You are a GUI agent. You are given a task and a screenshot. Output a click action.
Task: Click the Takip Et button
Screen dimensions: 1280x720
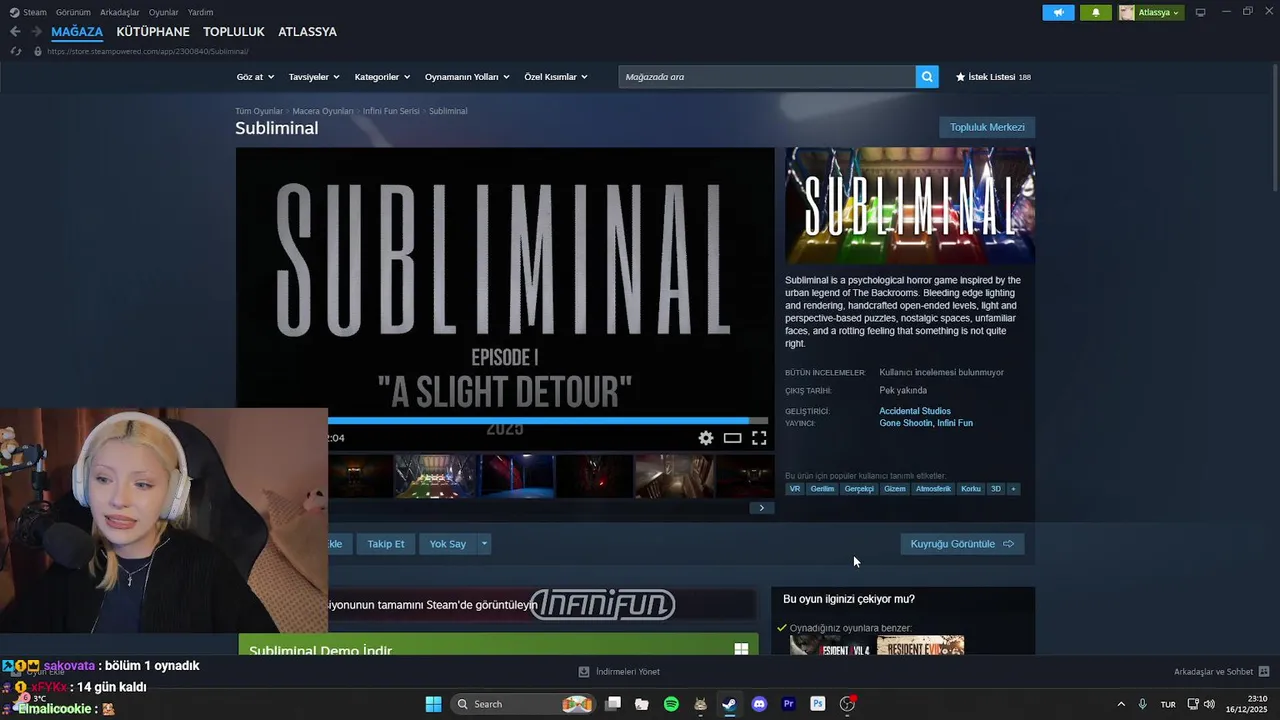386,544
